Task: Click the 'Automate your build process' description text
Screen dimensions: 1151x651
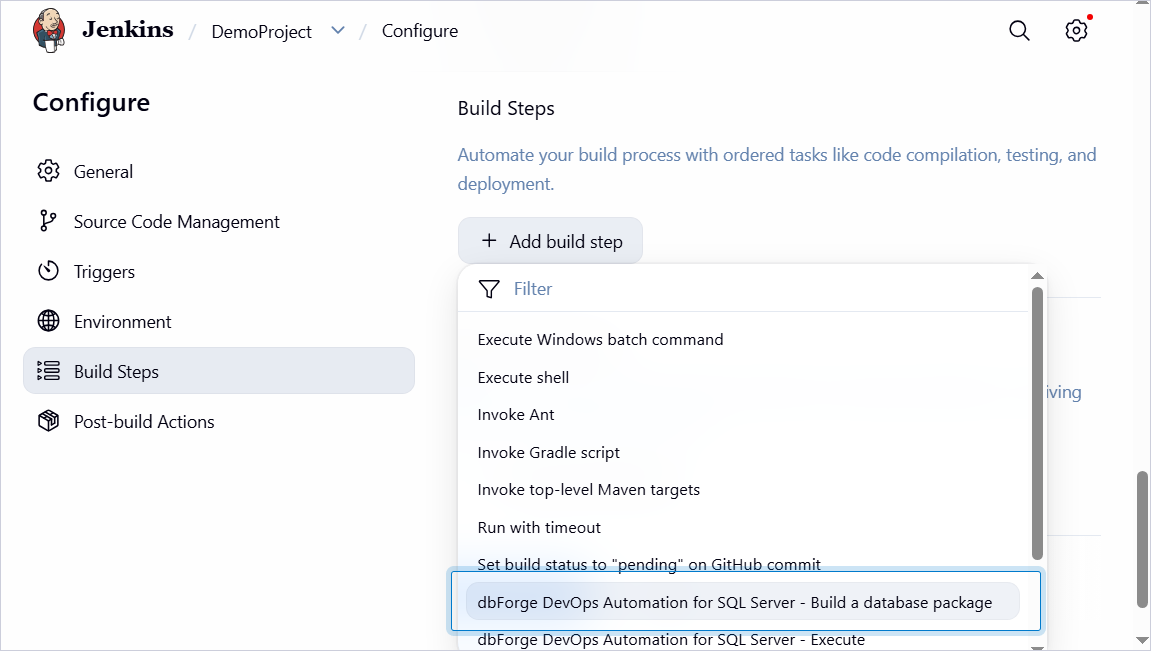Action: pyautogui.click(x=777, y=169)
